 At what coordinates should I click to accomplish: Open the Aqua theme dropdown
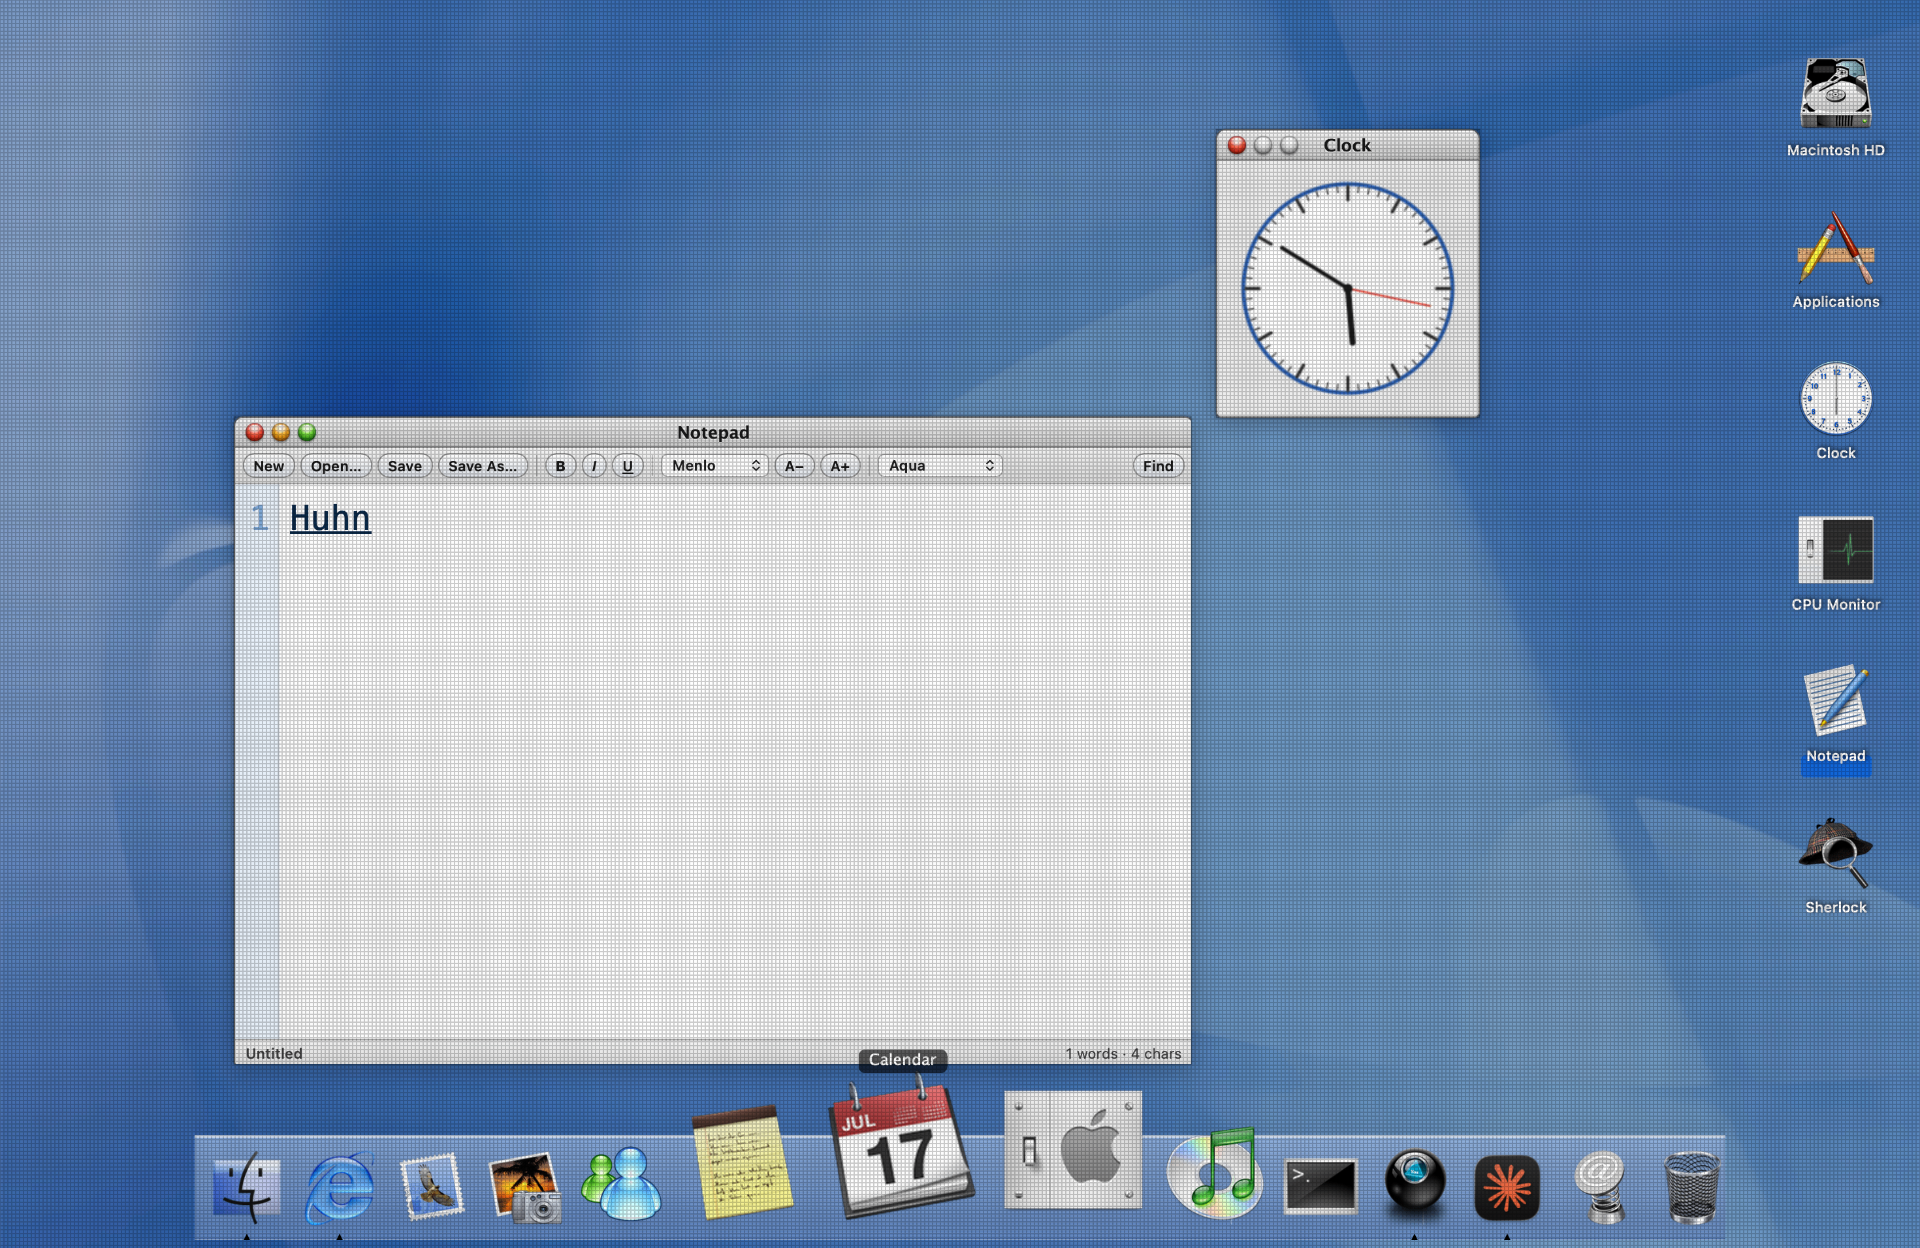[x=940, y=466]
